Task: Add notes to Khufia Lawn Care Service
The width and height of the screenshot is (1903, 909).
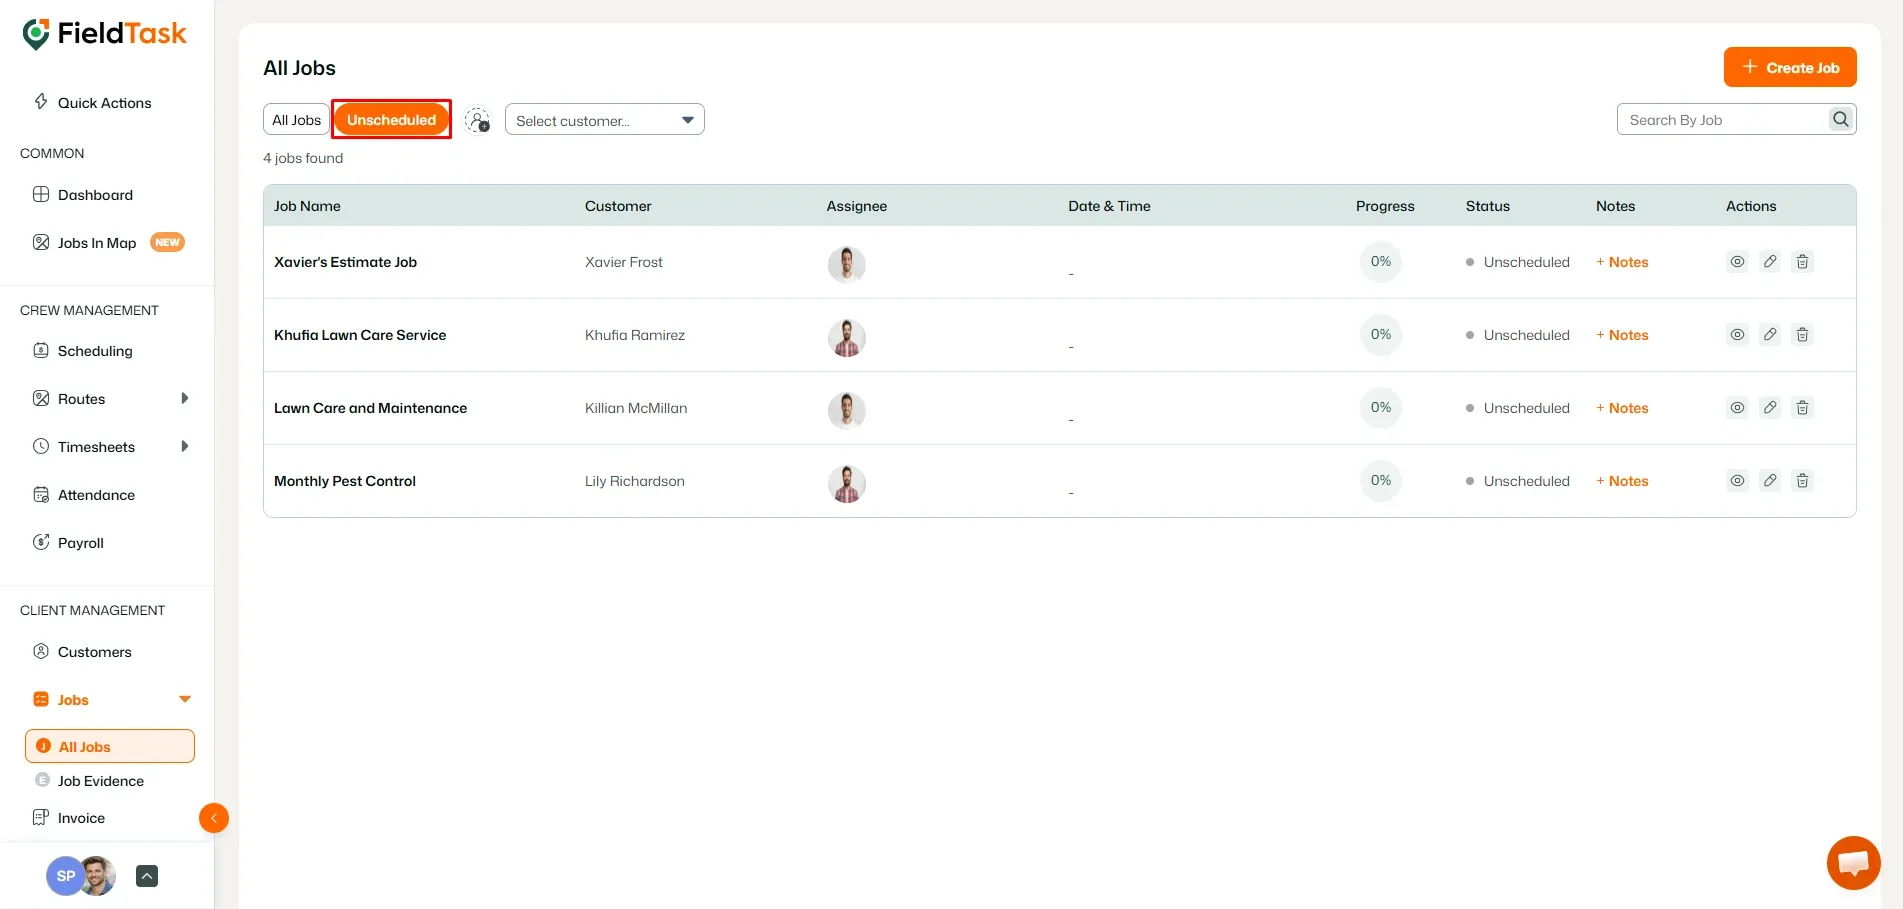Action: point(1622,335)
